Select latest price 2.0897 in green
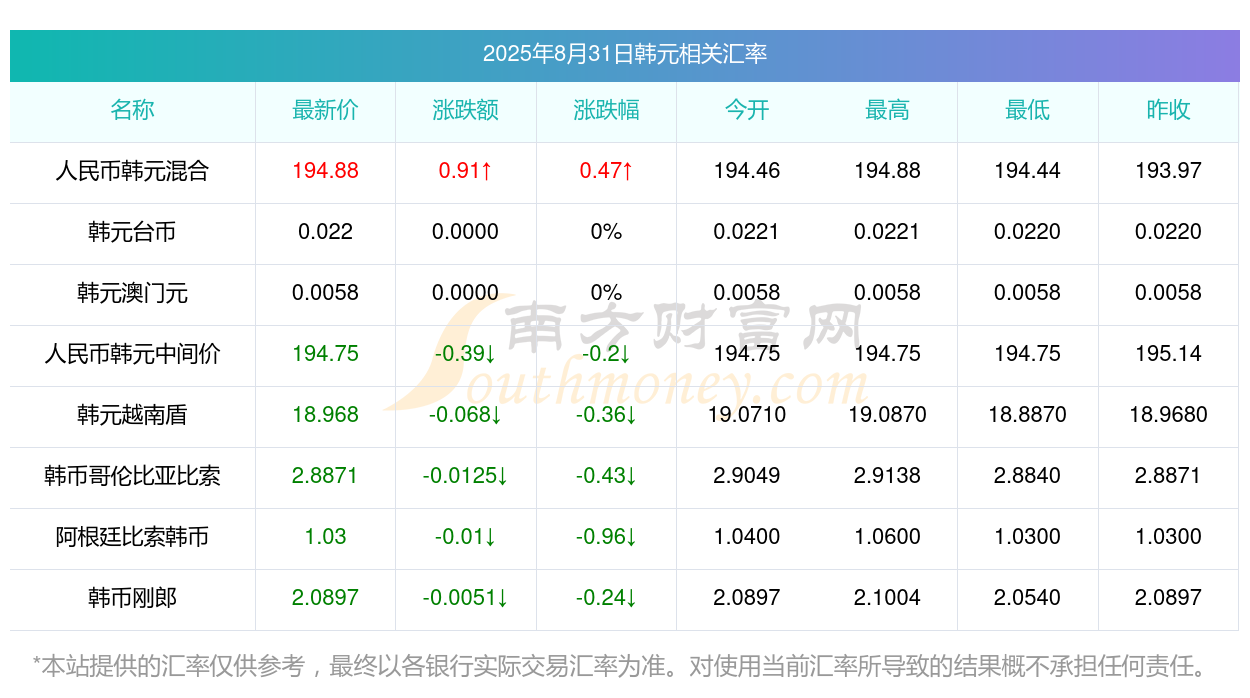This screenshot has width=1250, height=698. click(x=325, y=598)
